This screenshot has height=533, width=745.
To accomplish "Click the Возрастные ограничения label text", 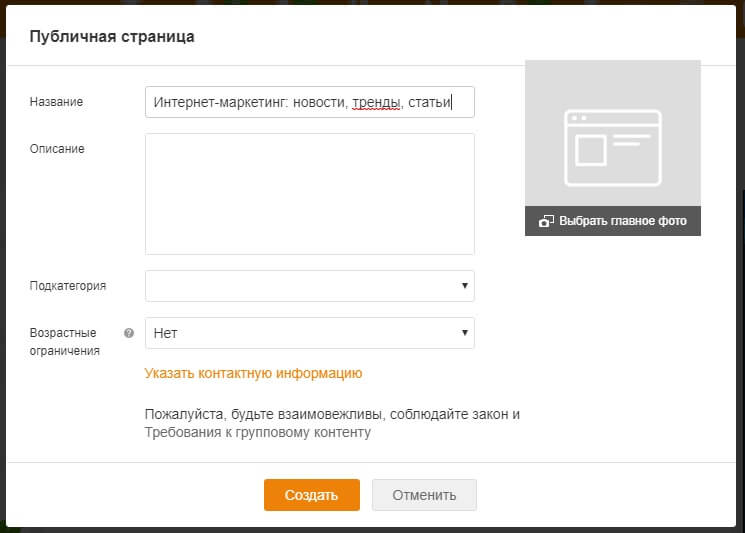I will (x=64, y=341).
